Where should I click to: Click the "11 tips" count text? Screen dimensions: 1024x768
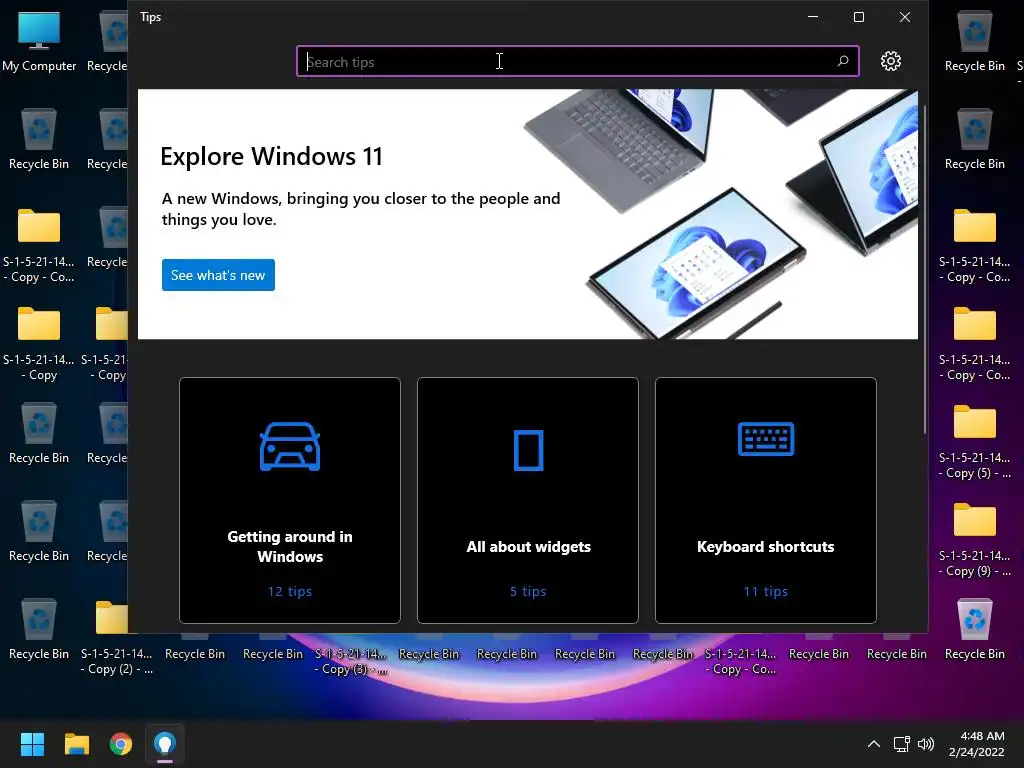pos(765,591)
